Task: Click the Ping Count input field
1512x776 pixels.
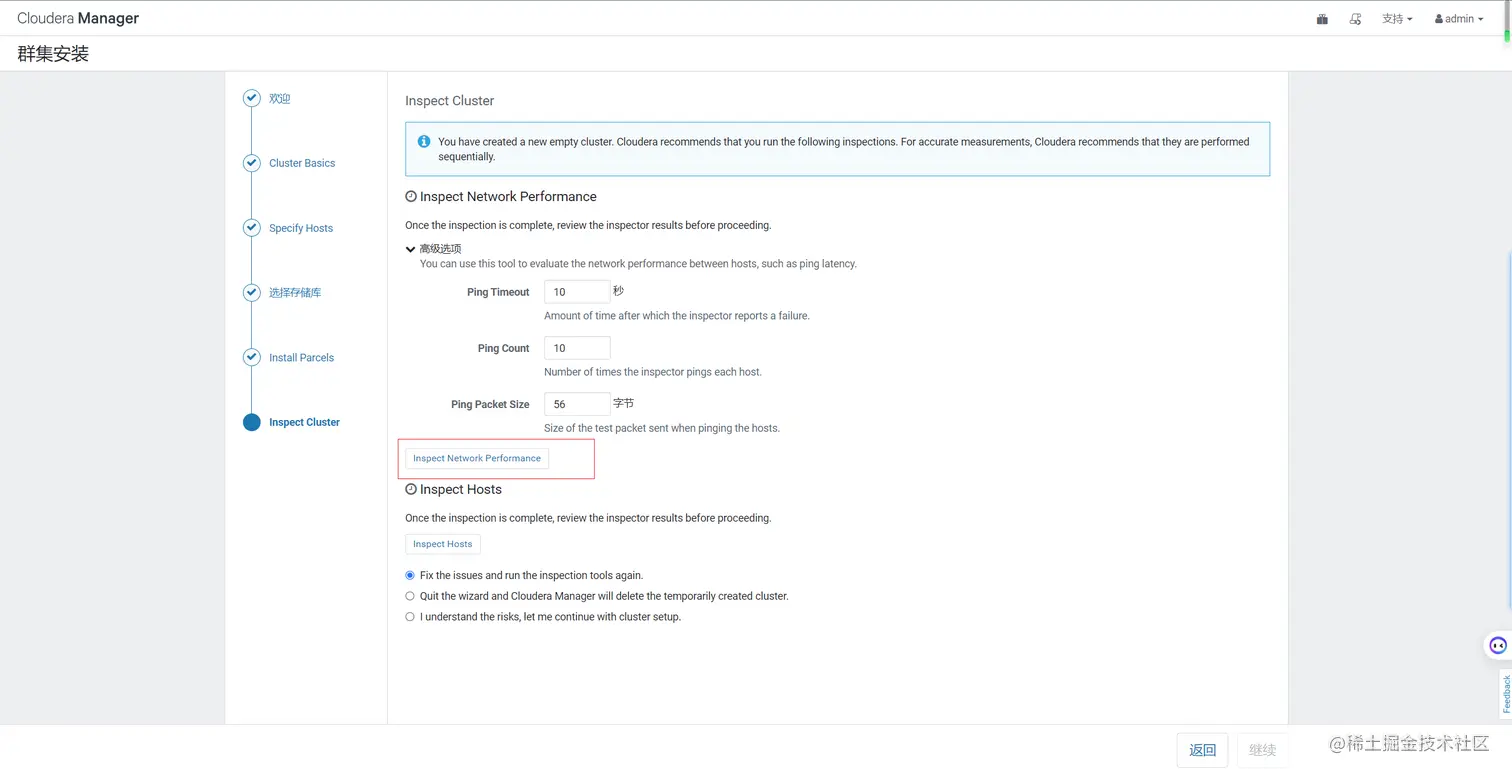Action: coord(577,348)
